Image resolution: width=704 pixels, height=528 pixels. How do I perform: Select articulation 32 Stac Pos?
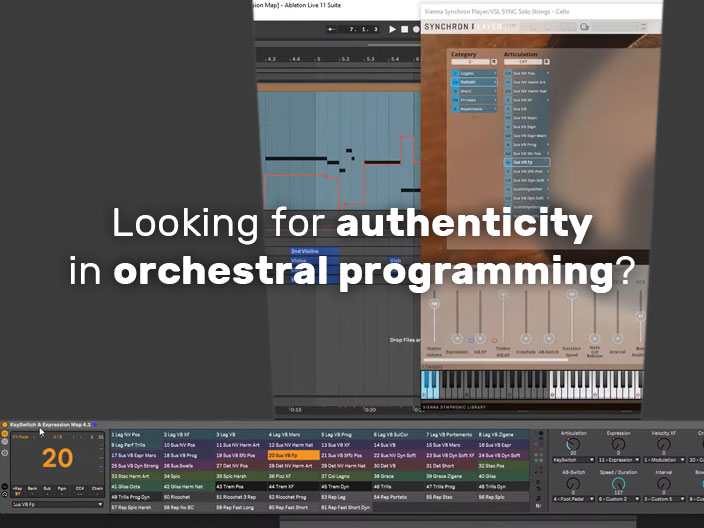(504, 466)
